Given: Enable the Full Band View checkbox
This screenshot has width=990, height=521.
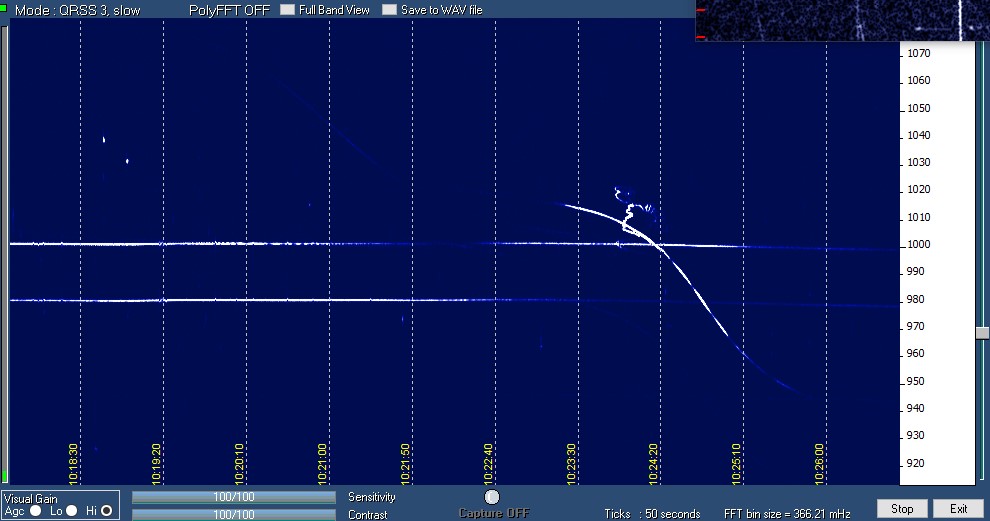Looking at the screenshot, I should 288,9.
